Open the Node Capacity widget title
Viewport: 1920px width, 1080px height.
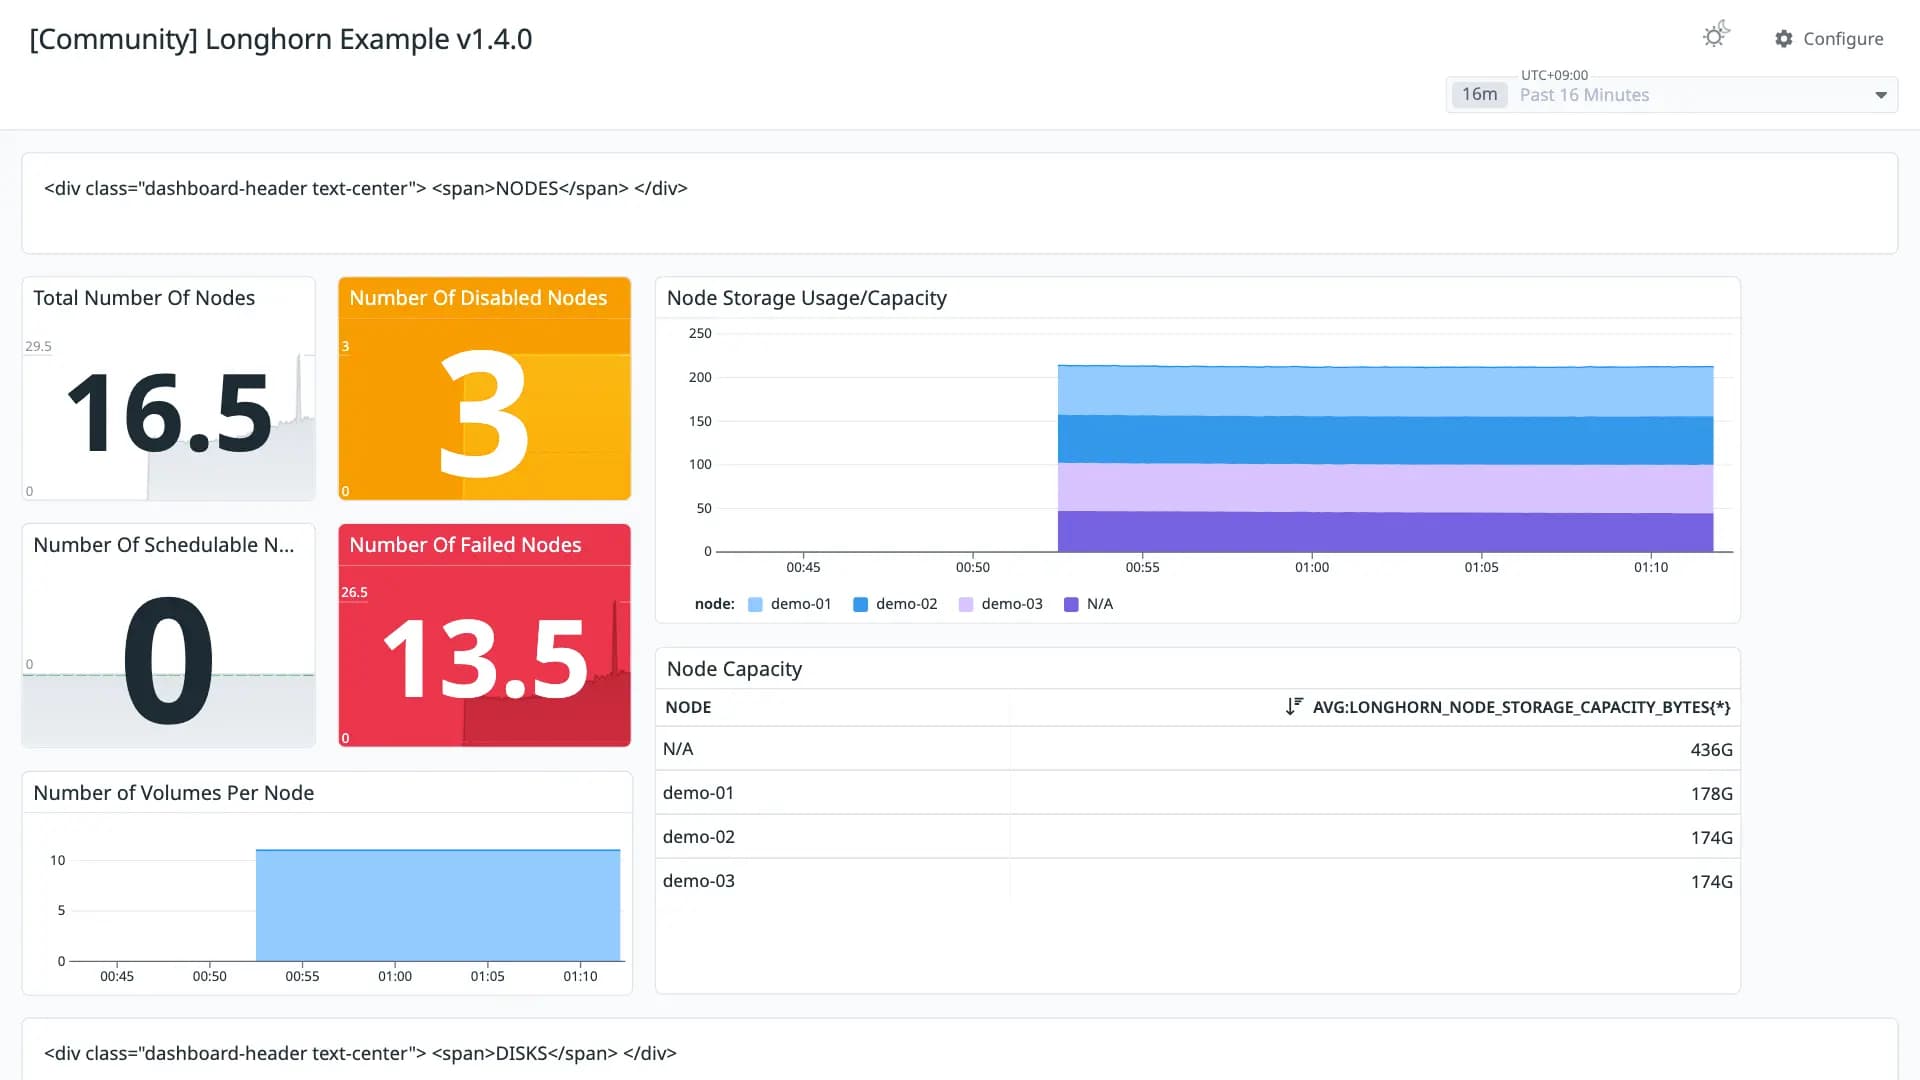(x=734, y=669)
